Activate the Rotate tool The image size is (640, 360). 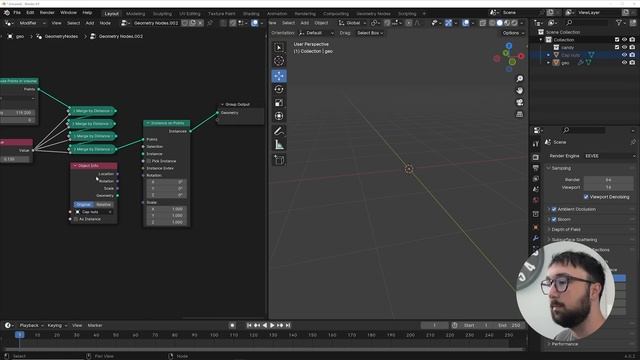(x=279, y=89)
